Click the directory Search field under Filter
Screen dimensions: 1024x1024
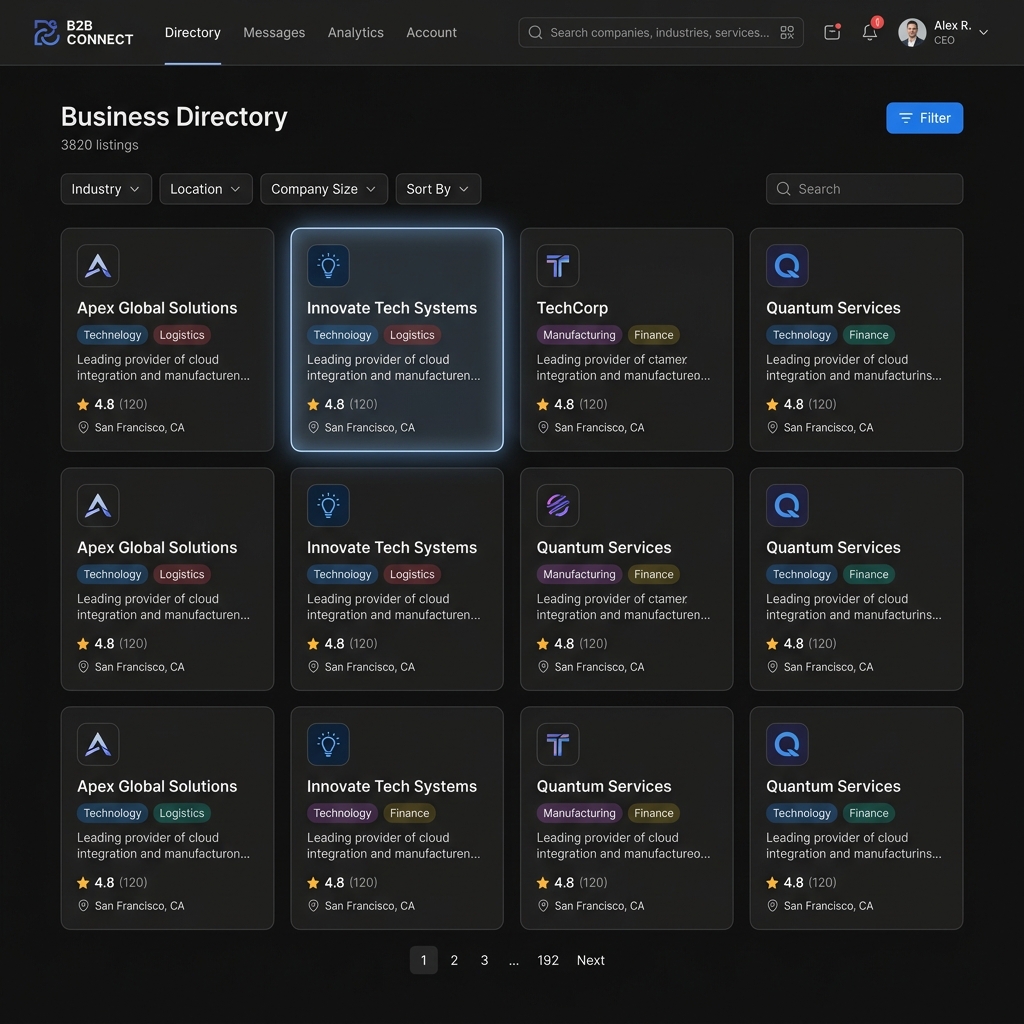pos(864,189)
